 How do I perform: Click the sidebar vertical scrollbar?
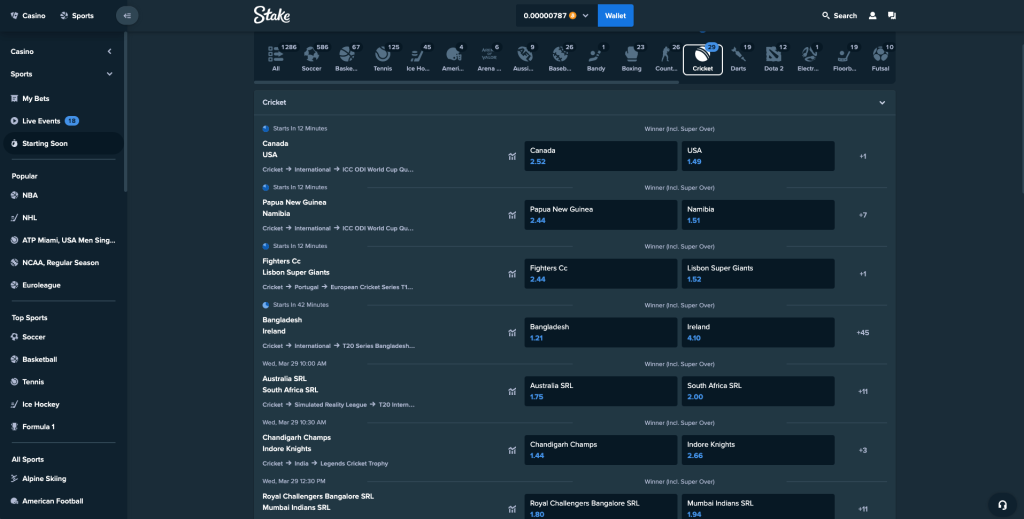[125, 111]
